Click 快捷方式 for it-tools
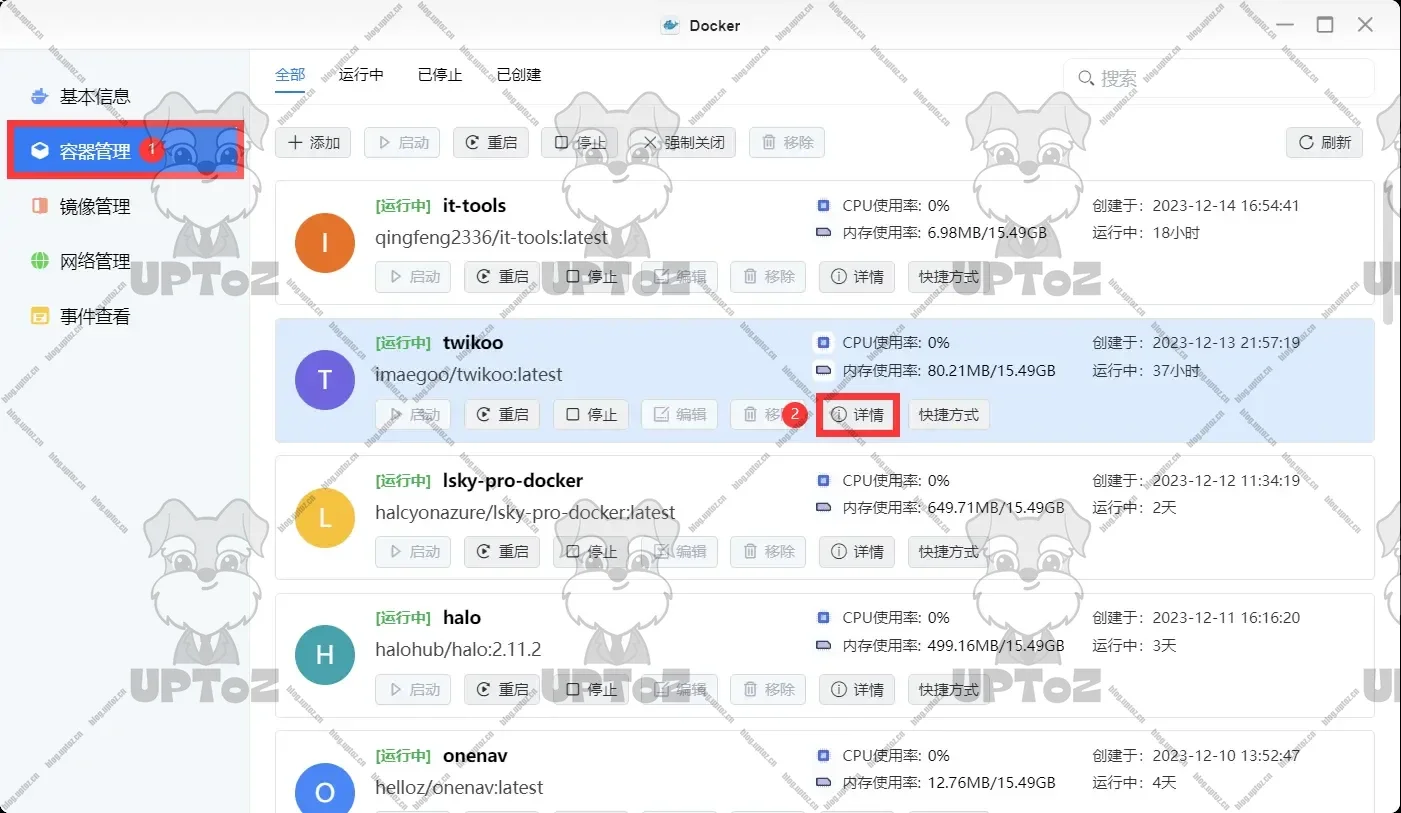The width and height of the screenshot is (1401, 813). pos(949,277)
